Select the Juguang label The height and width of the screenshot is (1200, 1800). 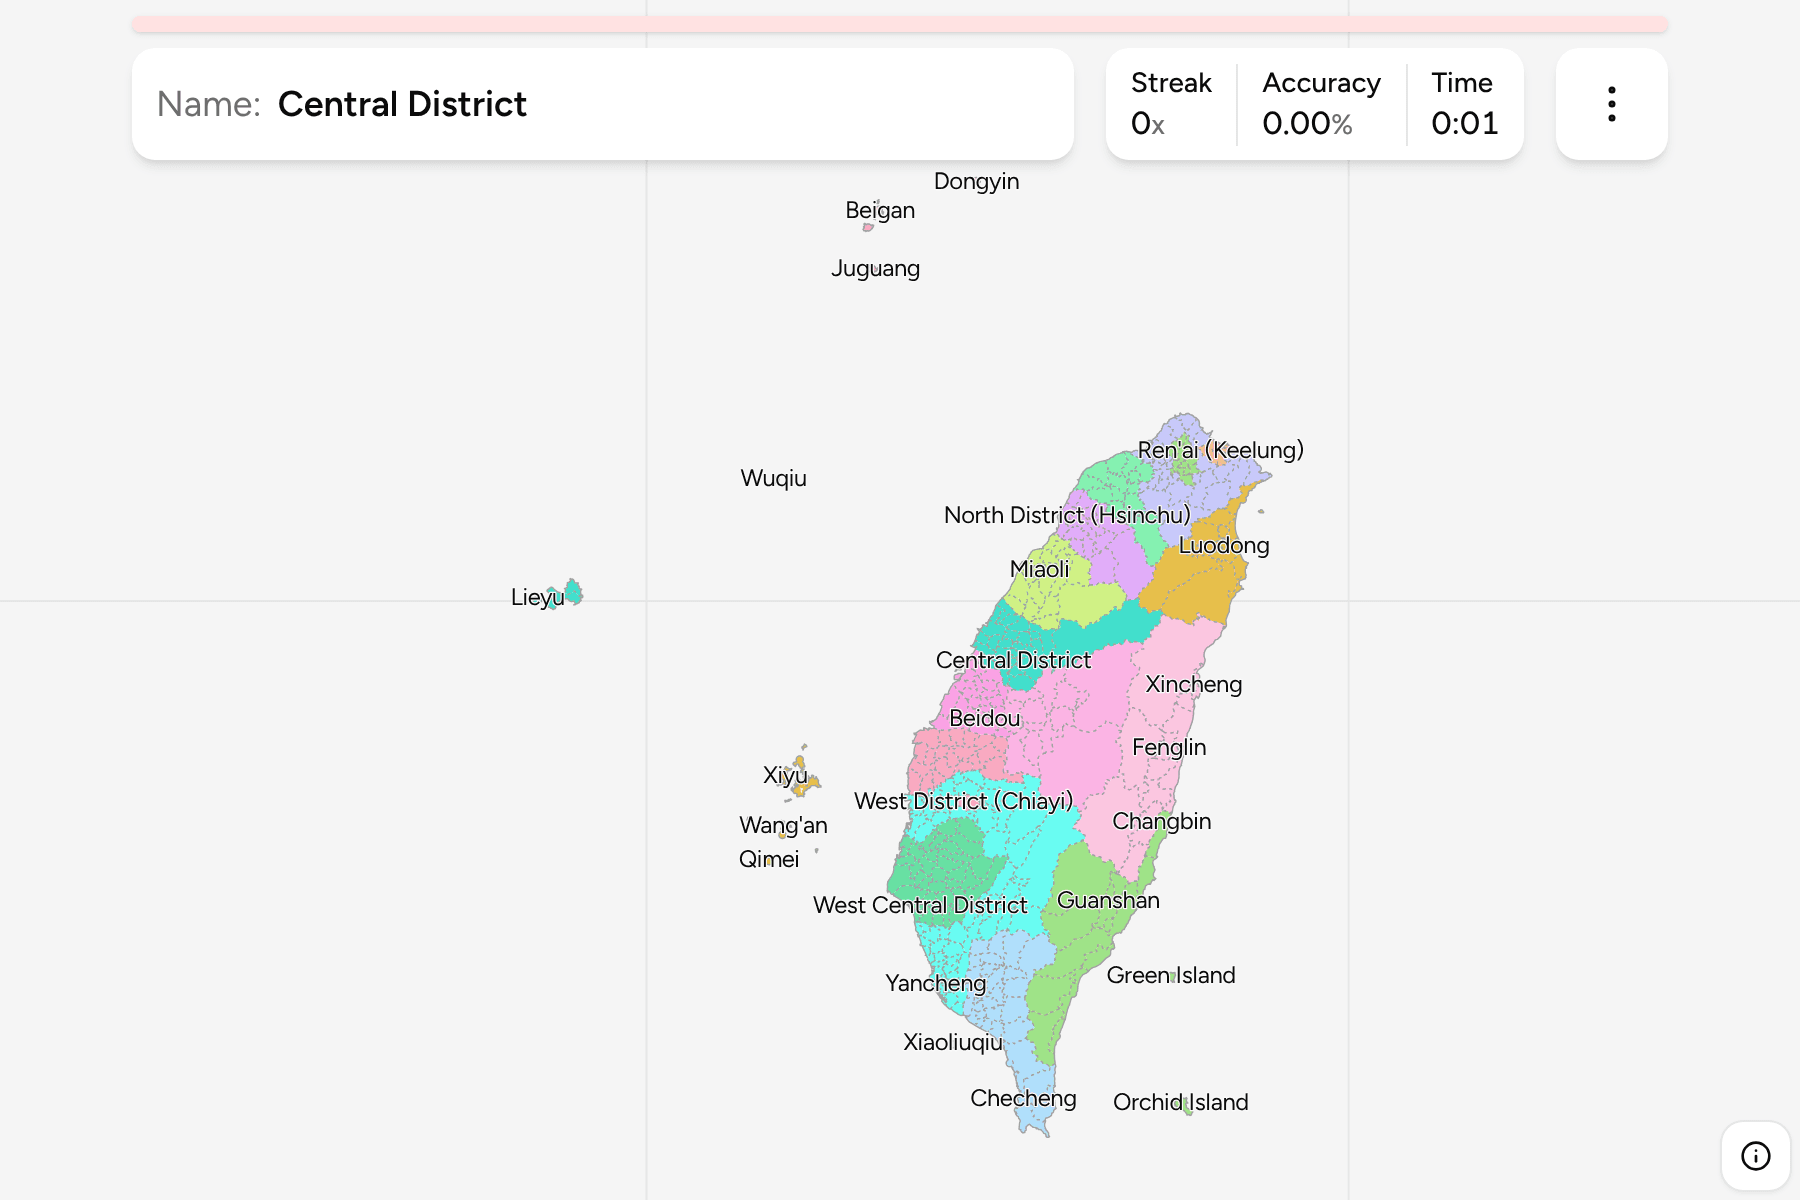click(875, 269)
